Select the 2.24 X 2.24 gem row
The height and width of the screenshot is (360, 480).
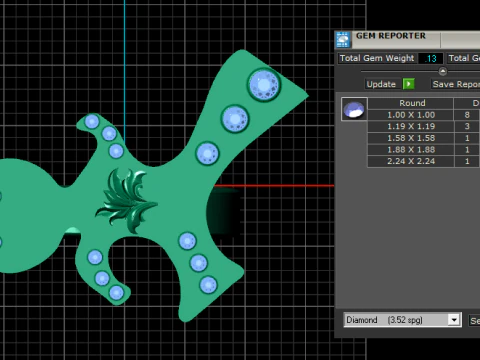pyautogui.click(x=424, y=161)
